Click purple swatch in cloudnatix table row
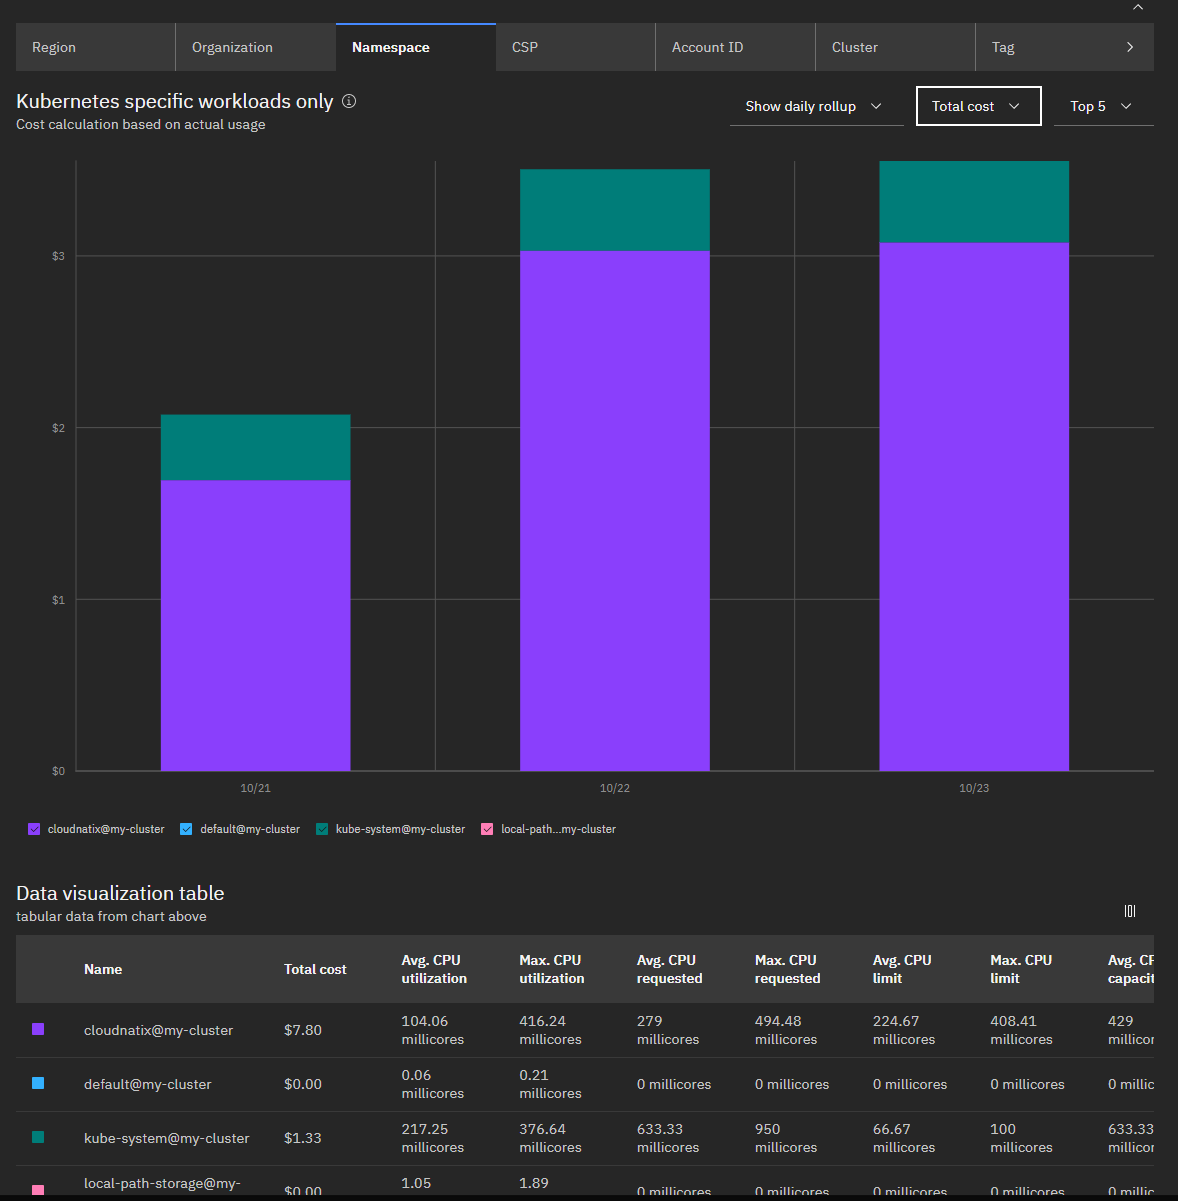This screenshot has width=1178, height=1201. click(38, 1029)
